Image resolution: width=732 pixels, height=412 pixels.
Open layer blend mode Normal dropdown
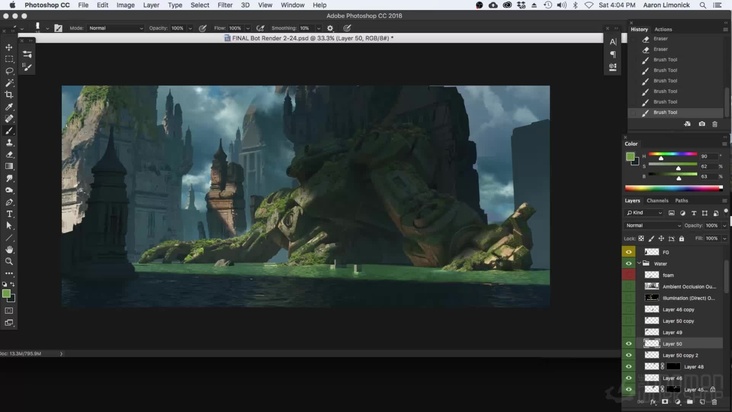tap(653, 225)
